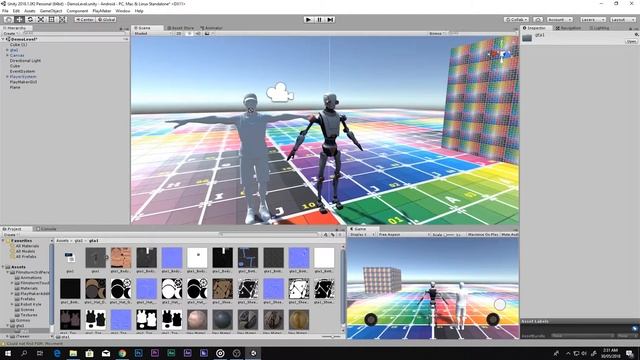The width and height of the screenshot is (640, 360).
Task: Click right virtual joystick in Game view
Action: [493, 319]
